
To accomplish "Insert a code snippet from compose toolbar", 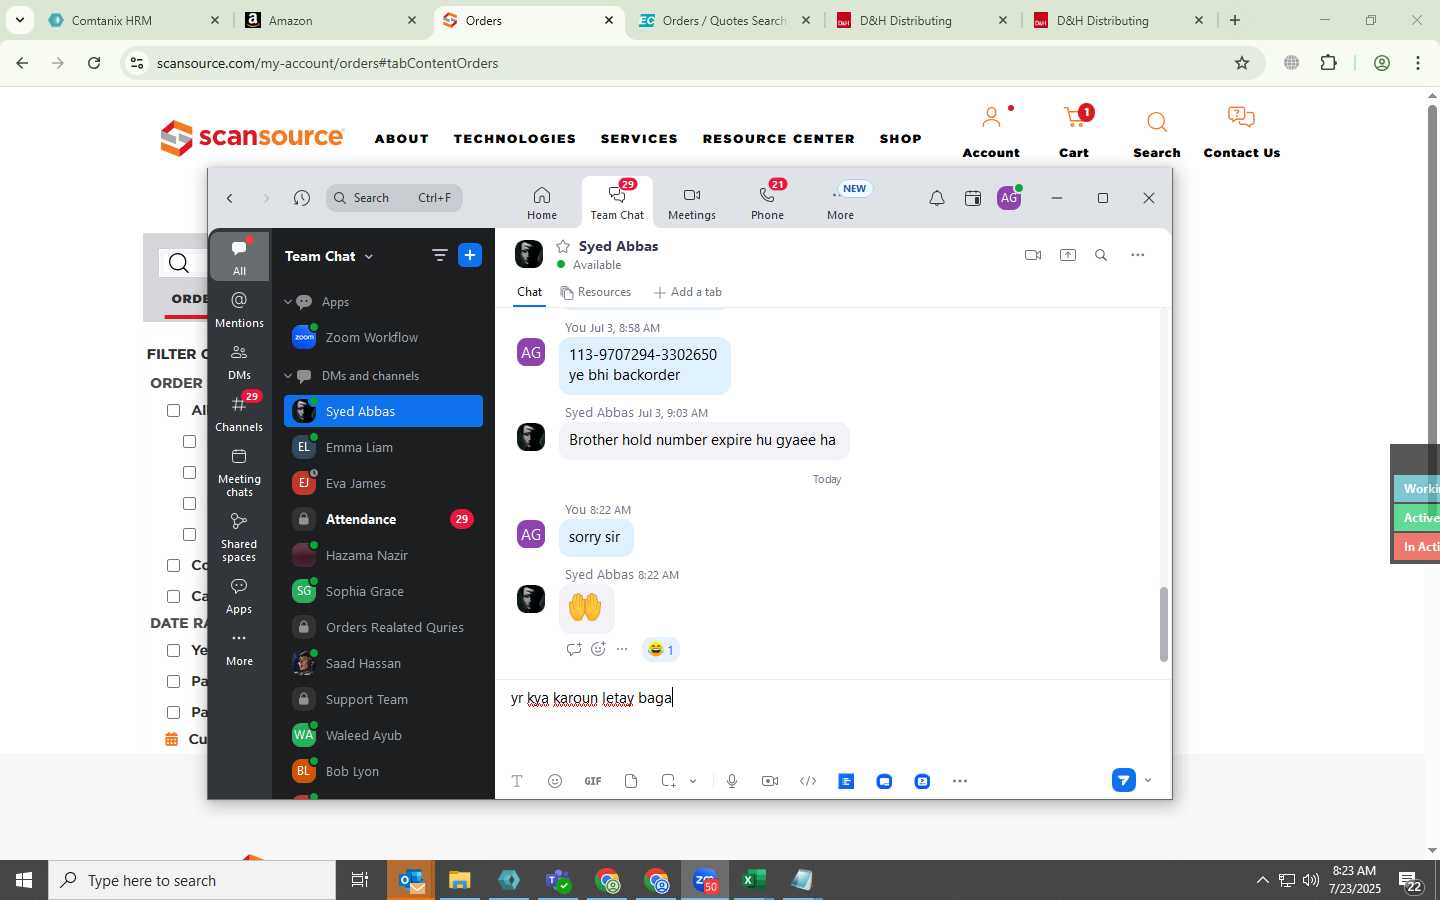I will 808,781.
